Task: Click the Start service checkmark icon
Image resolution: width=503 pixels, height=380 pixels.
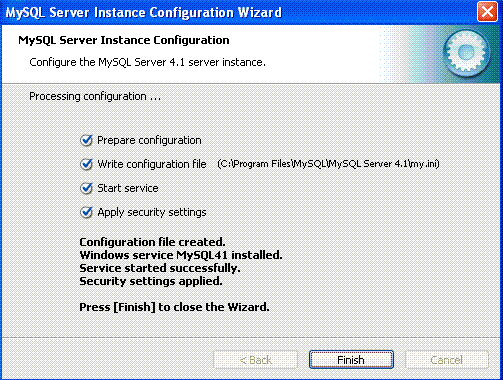Action: (x=86, y=188)
